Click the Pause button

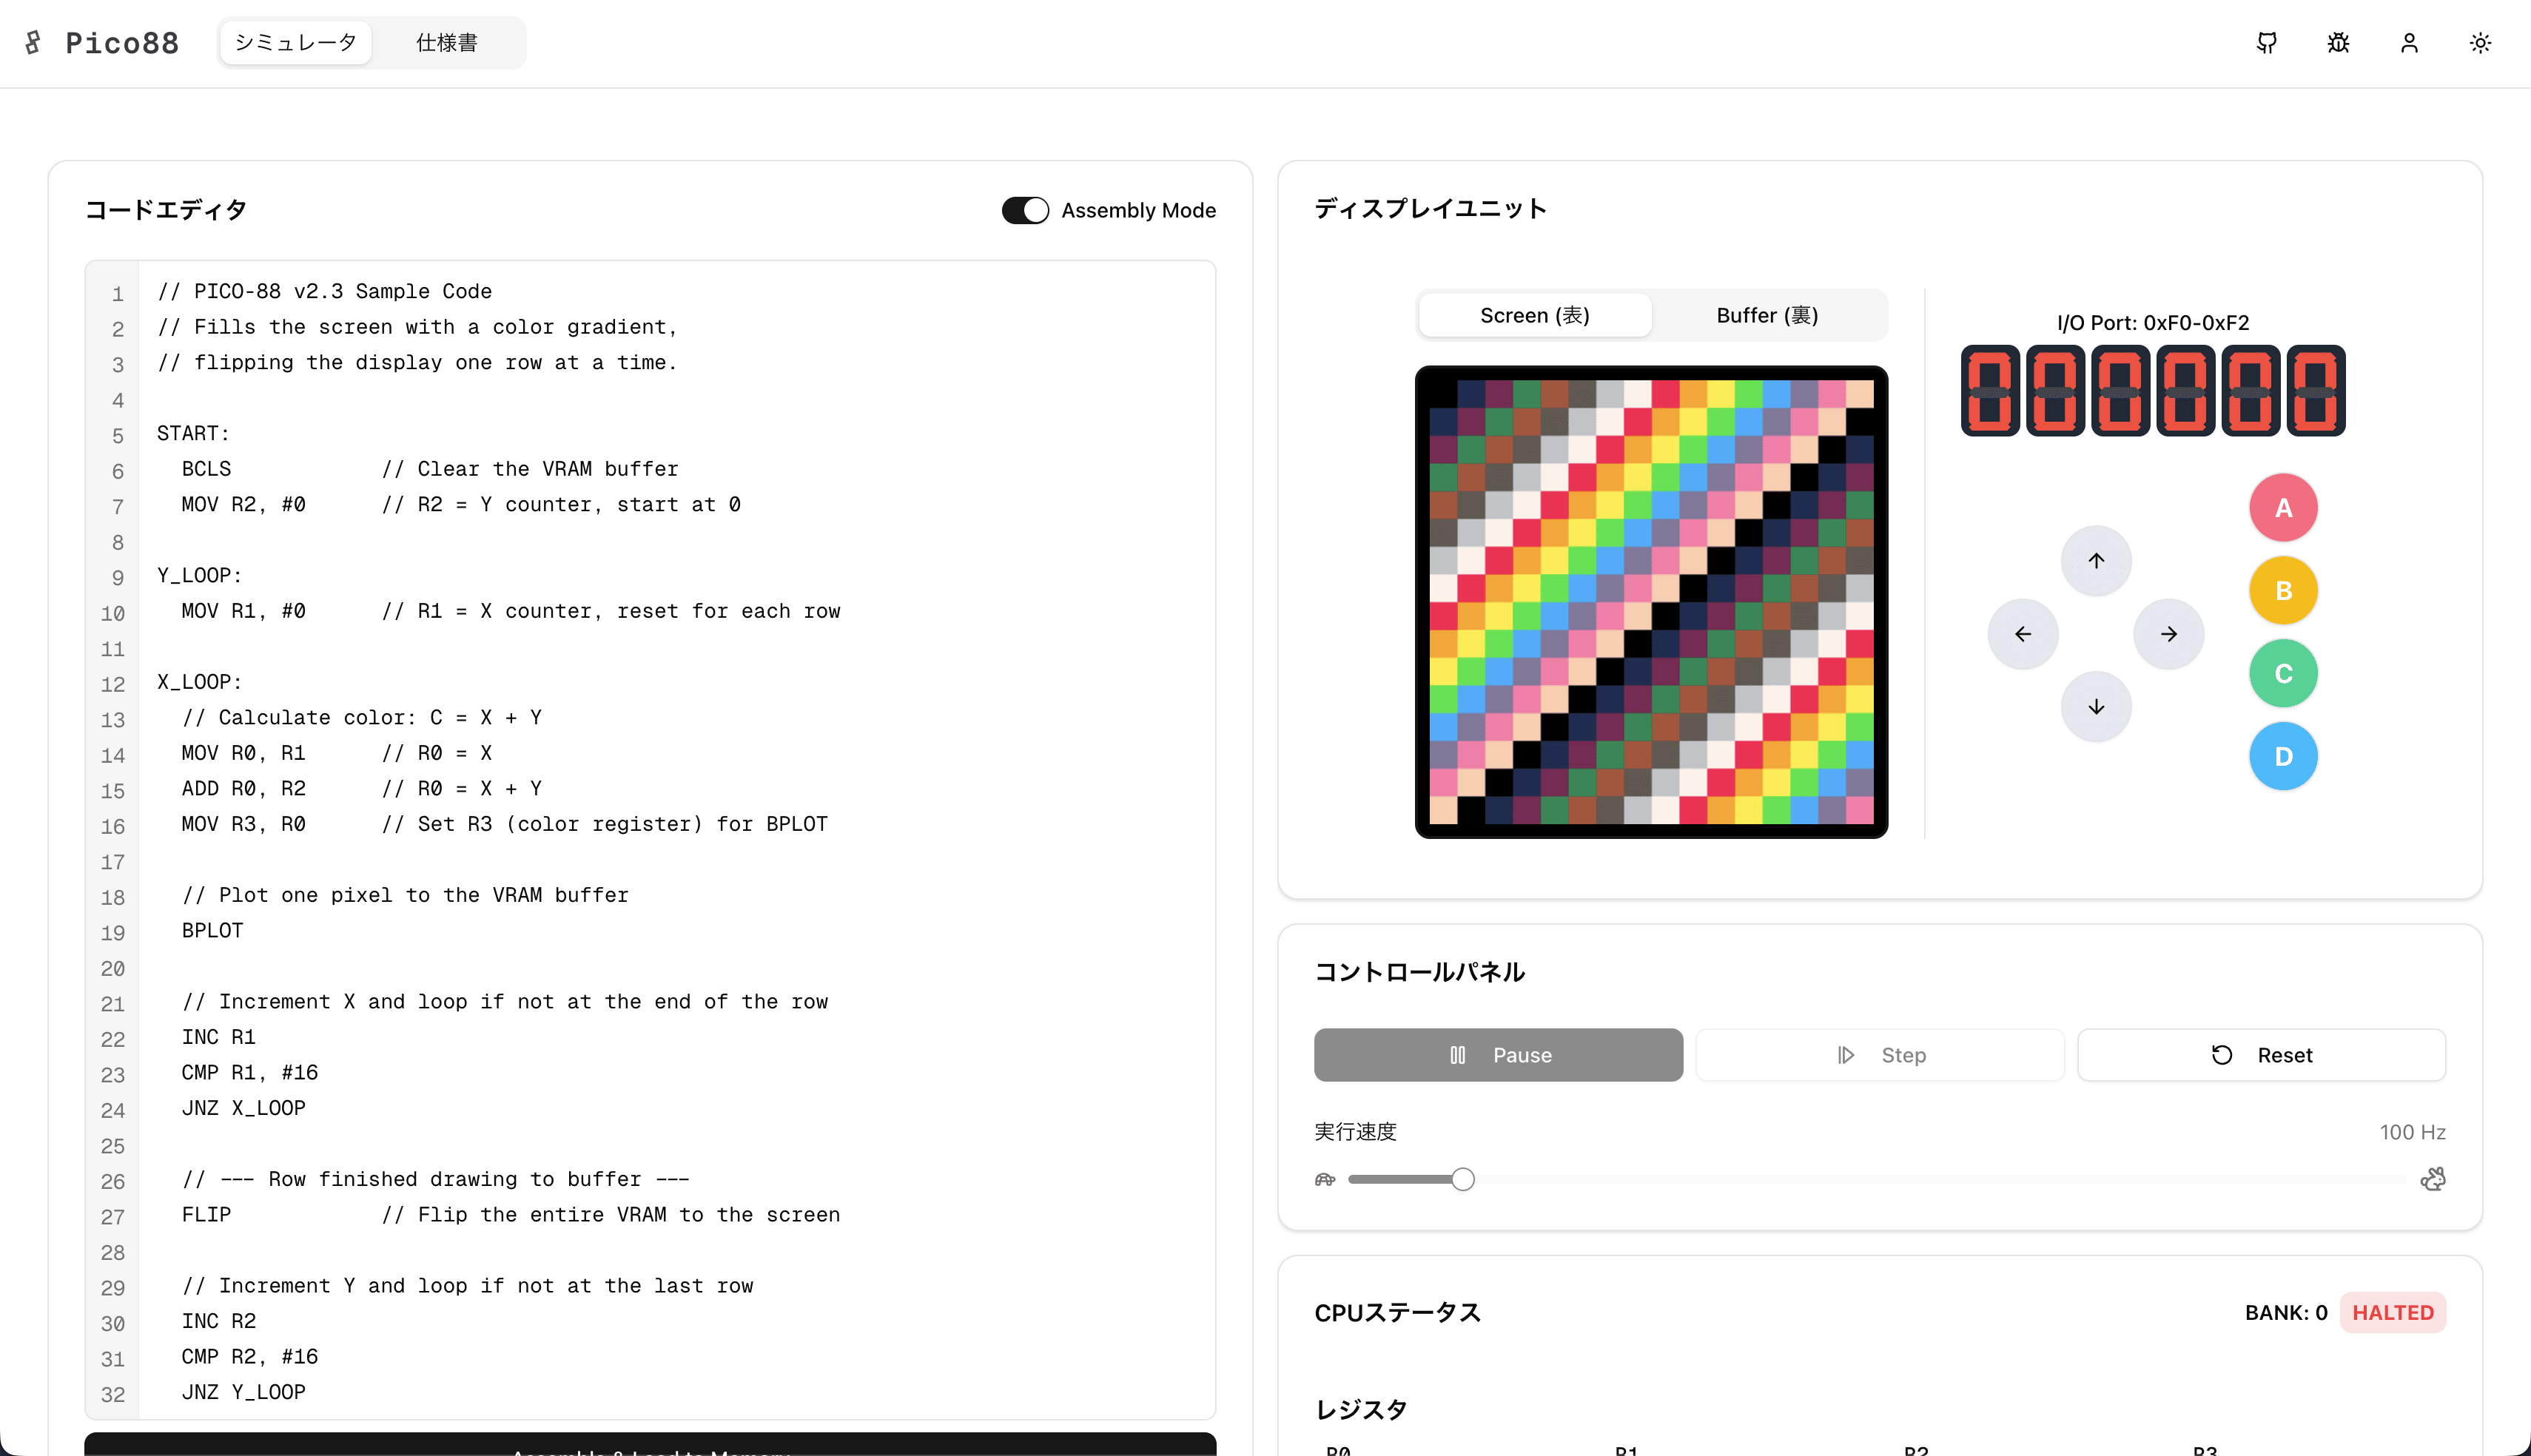coord(1497,1055)
